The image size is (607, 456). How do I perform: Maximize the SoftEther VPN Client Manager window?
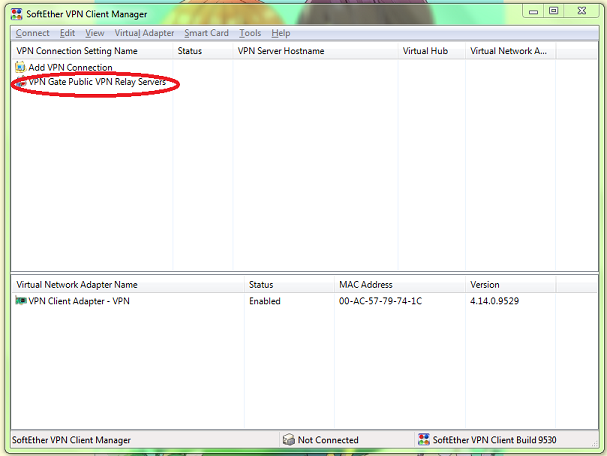pos(554,11)
